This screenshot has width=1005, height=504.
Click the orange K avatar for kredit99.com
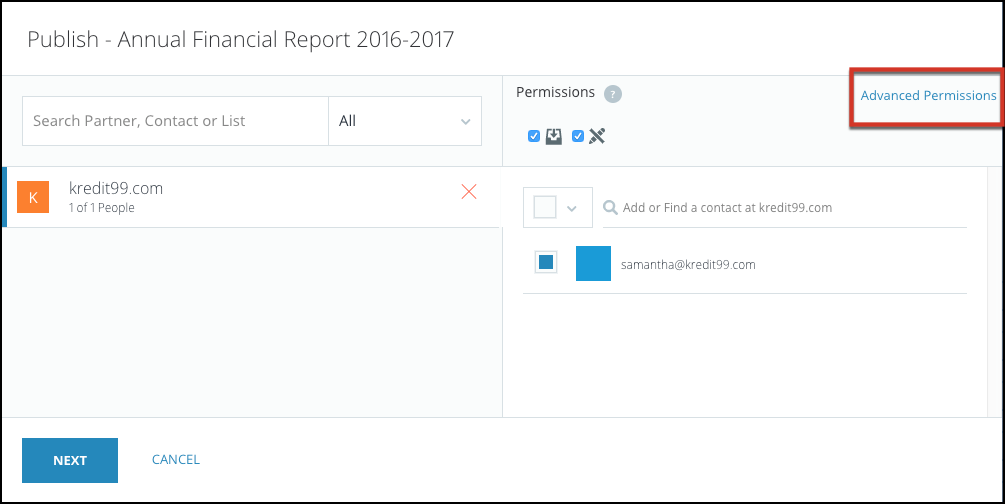click(33, 197)
